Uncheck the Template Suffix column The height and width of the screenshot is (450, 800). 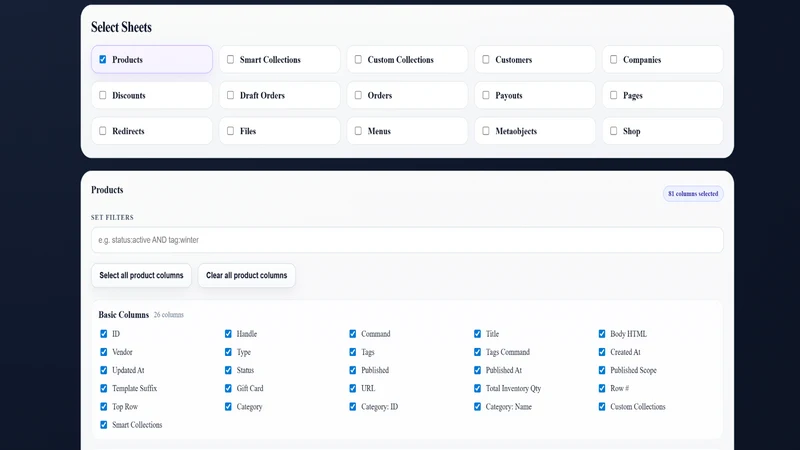click(104, 388)
